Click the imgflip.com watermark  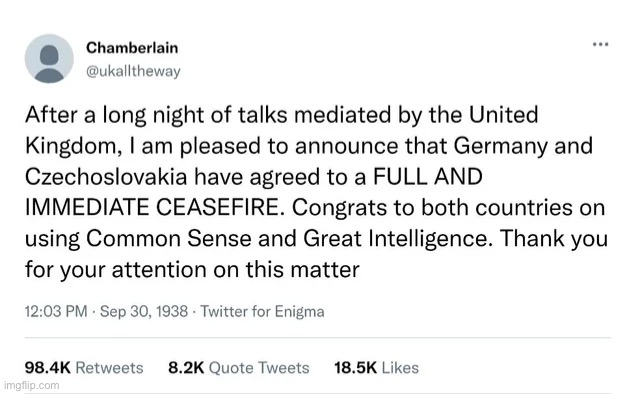tap(31, 385)
